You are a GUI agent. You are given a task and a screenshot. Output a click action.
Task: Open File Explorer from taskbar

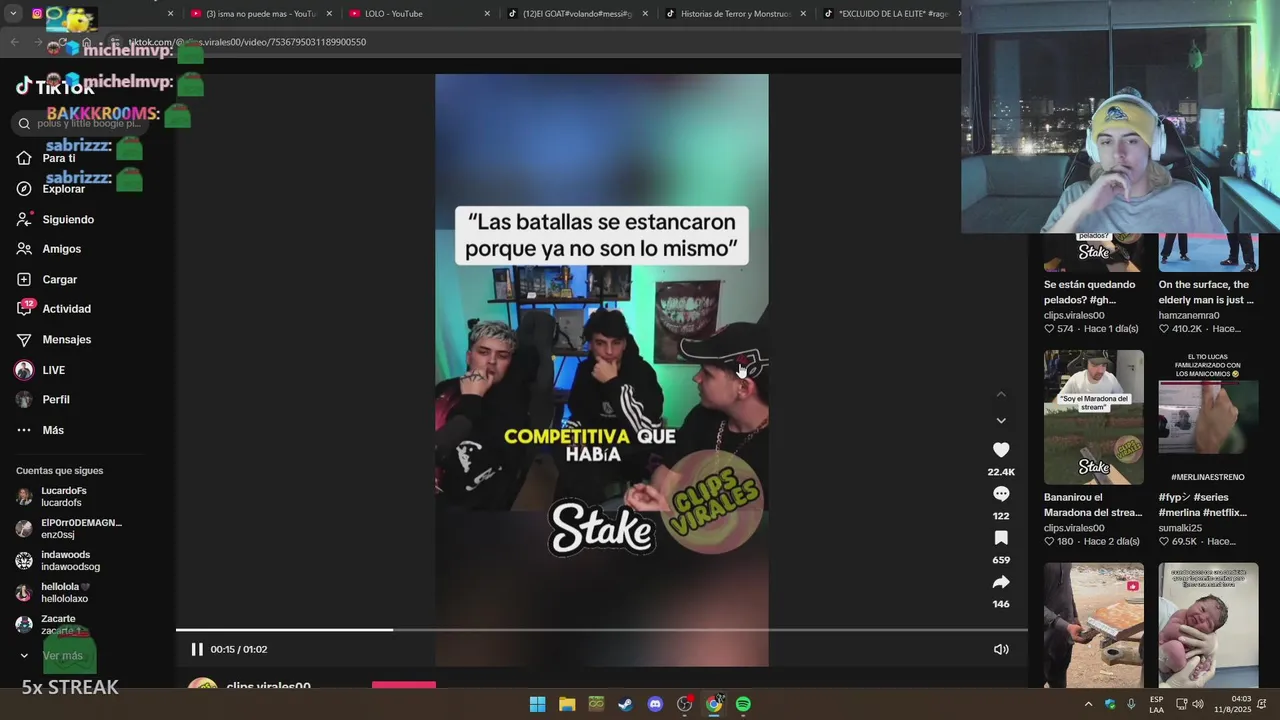[x=567, y=704]
